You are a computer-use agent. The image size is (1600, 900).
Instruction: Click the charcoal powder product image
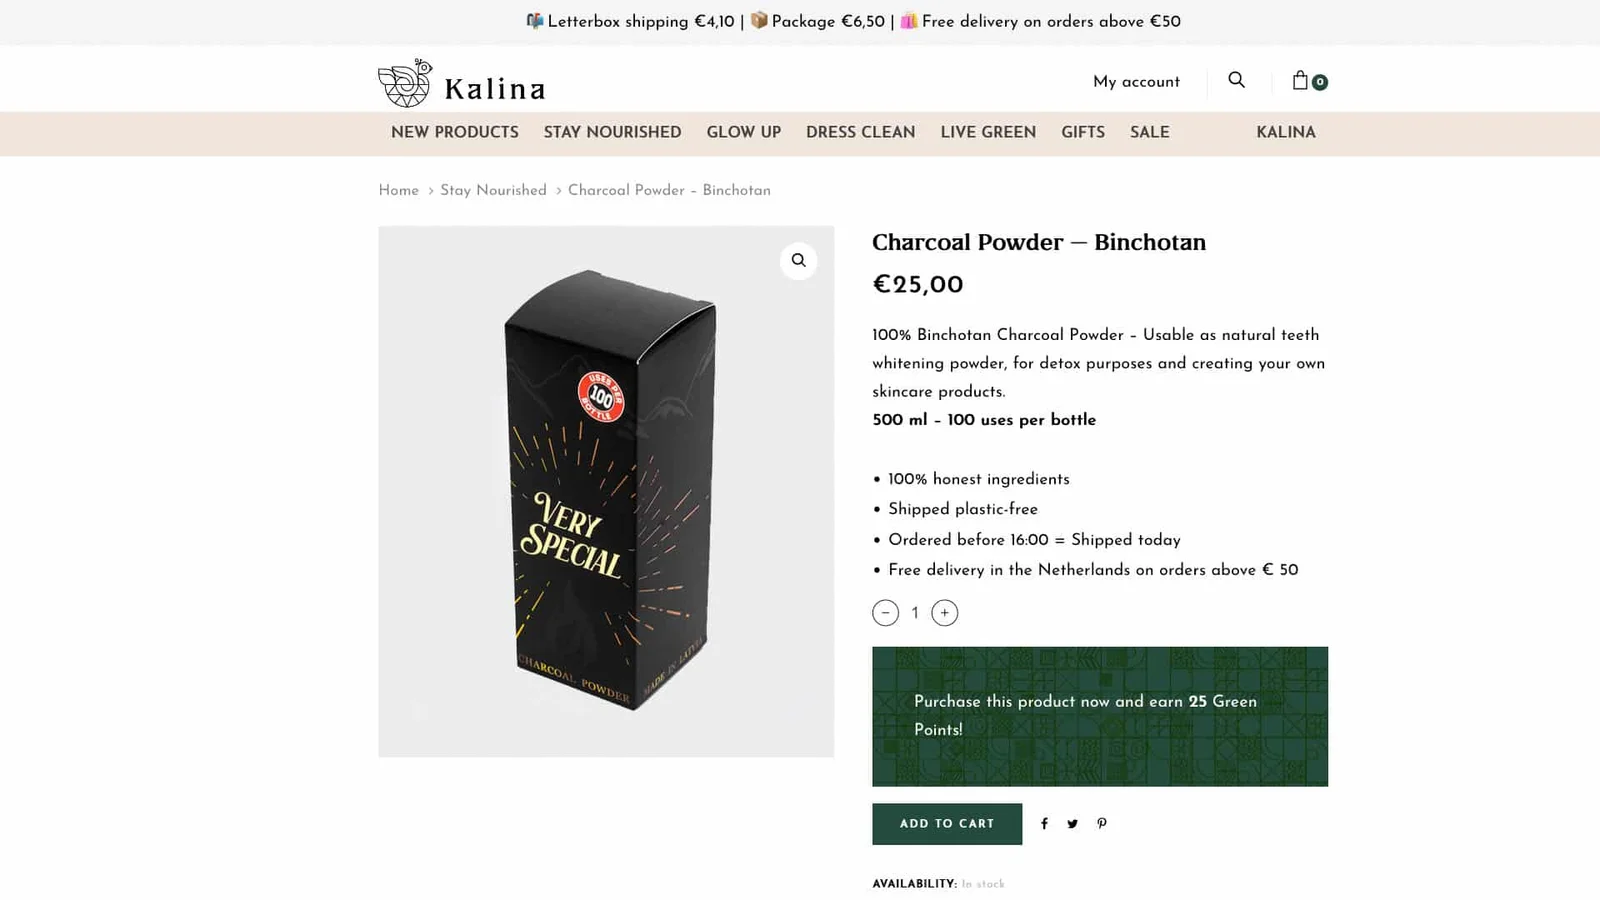pos(606,491)
